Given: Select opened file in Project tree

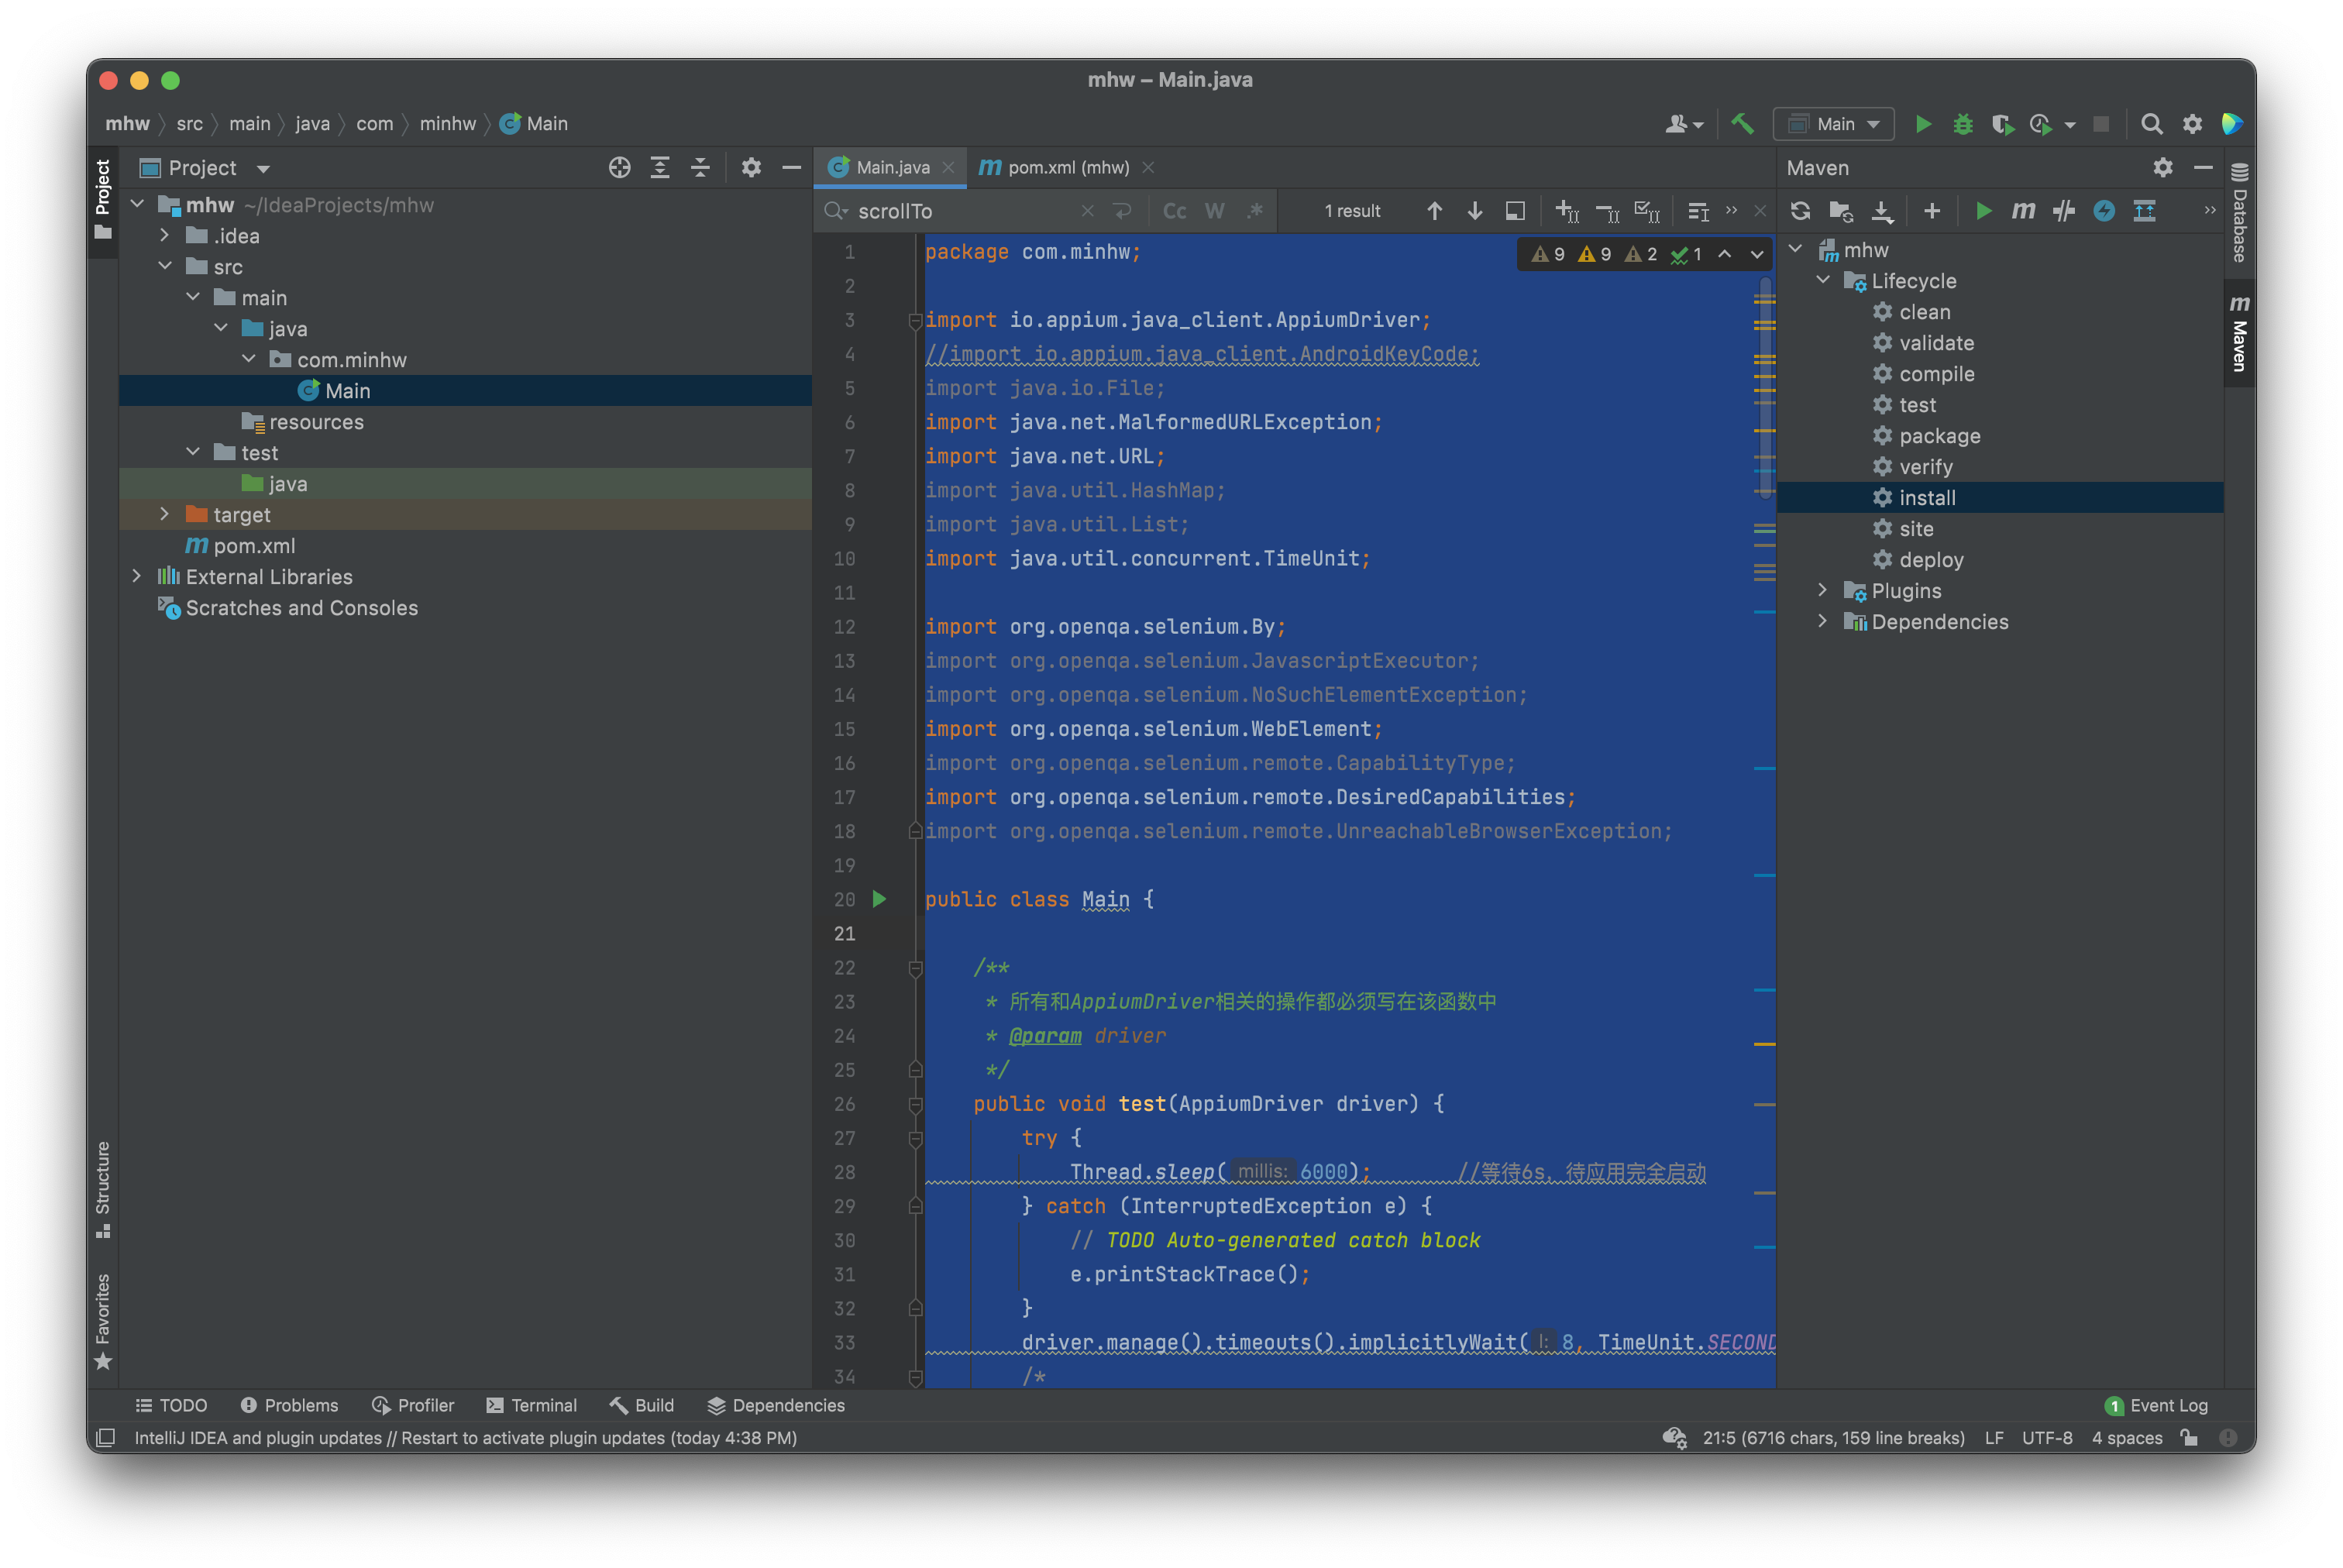Looking at the screenshot, I should pos(619,168).
